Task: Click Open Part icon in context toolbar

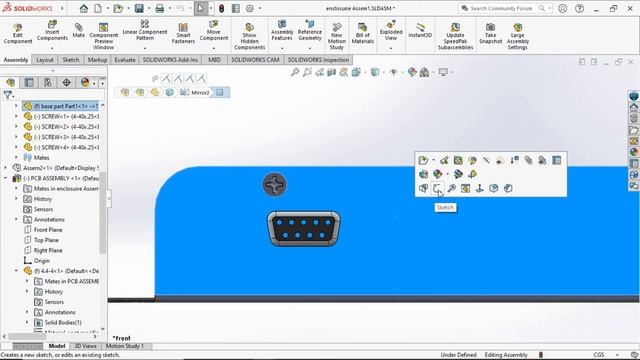Action: [x=423, y=160]
